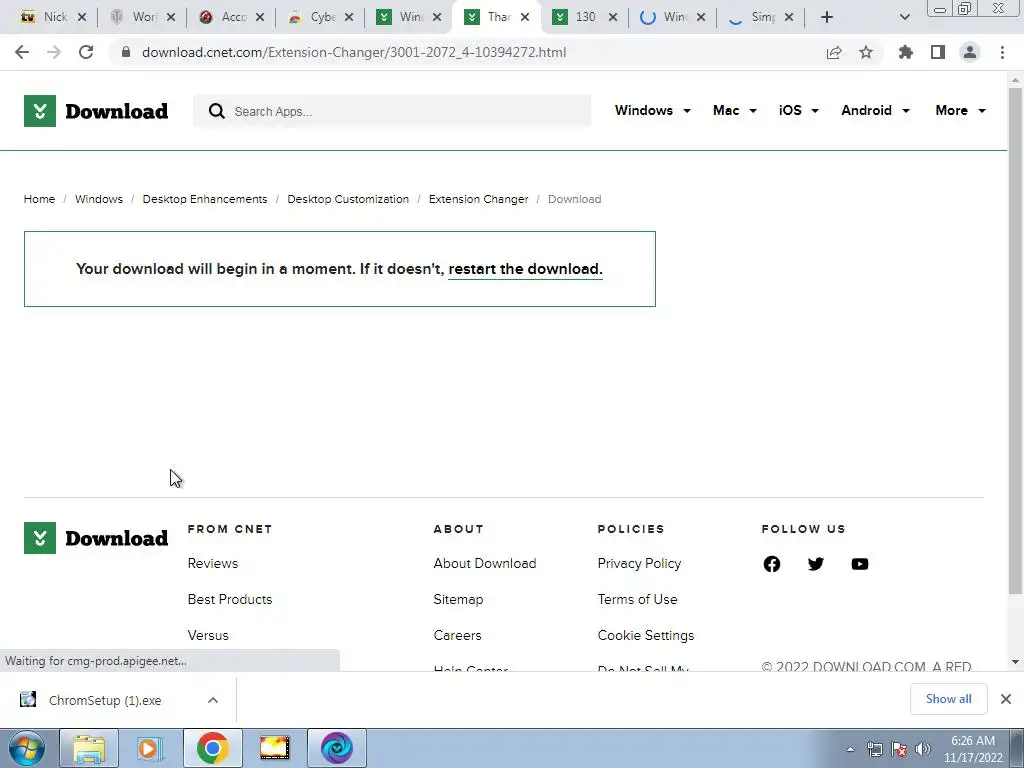Click the share page icon in address bar
The height and width of the screenshot is (768, 1024).
tap(834, 52)
